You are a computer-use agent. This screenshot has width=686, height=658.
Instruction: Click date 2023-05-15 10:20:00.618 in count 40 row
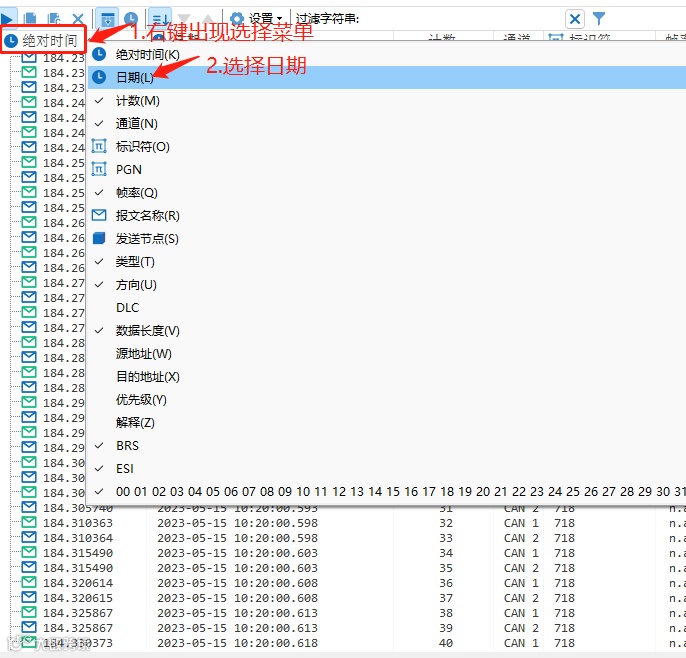[238, 643]
